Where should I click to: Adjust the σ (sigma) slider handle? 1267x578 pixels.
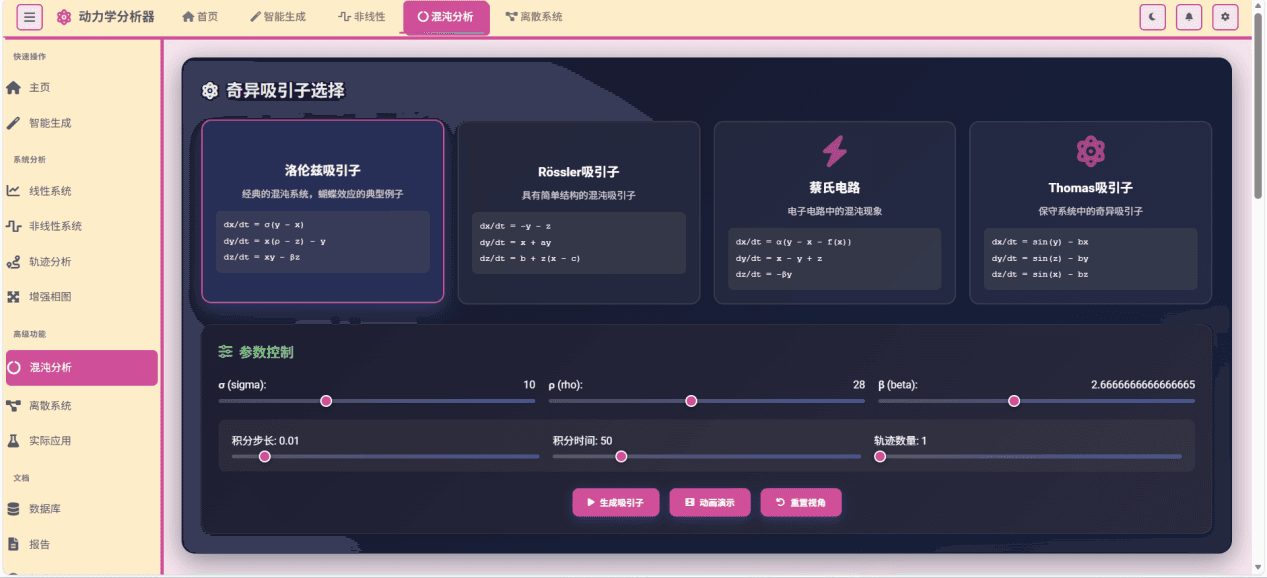click(x=326, y=401)
